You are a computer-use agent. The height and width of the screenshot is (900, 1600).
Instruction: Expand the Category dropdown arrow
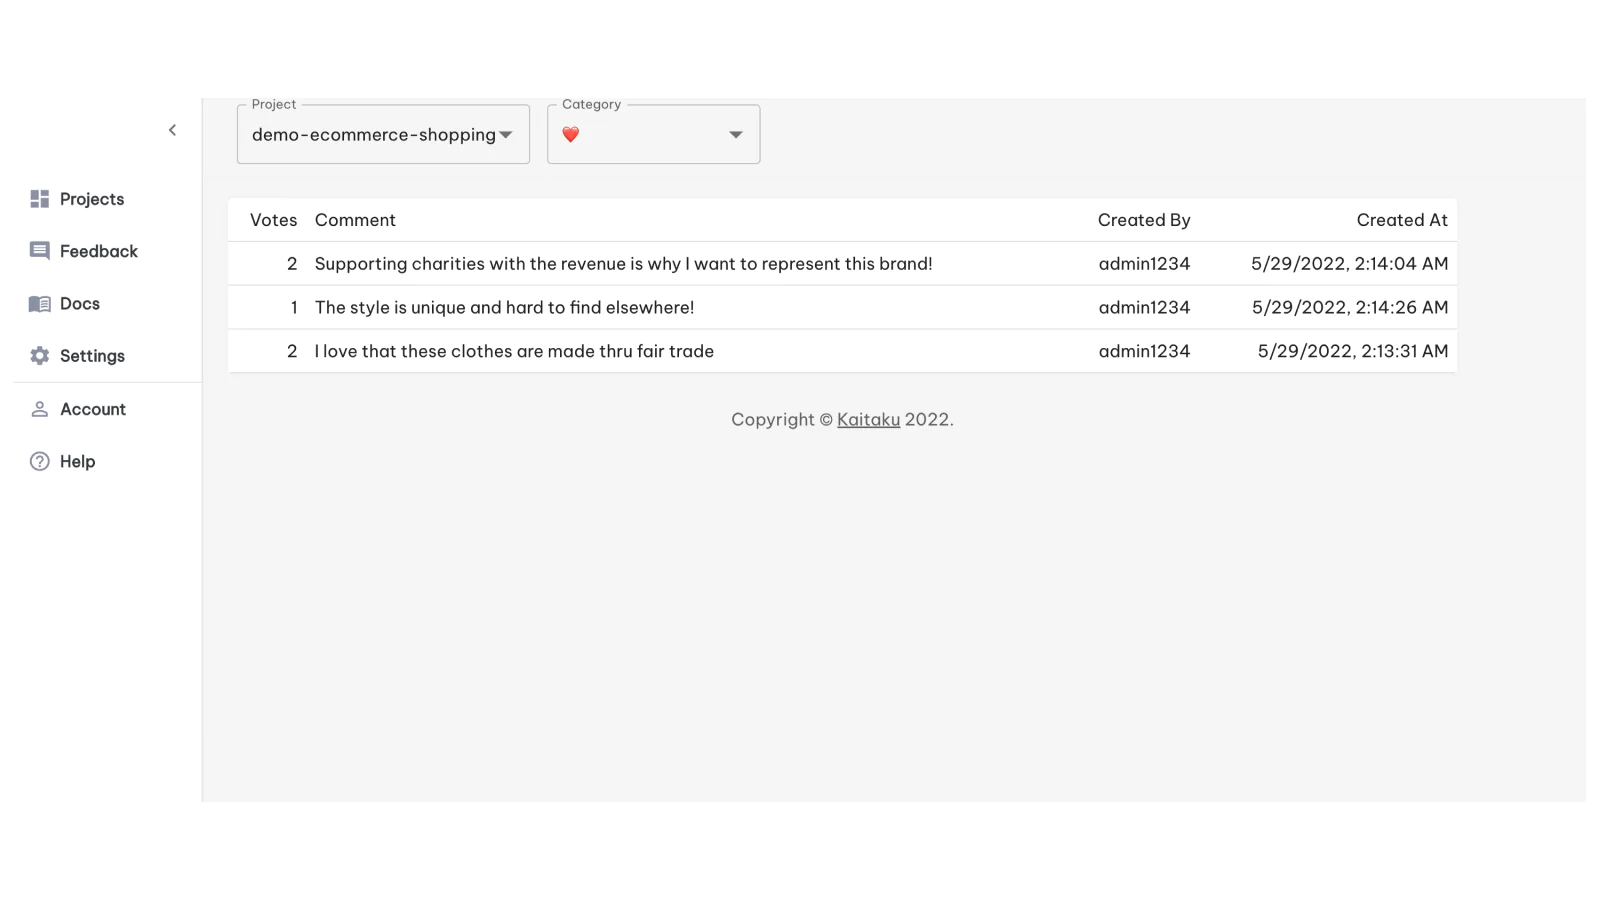(x=735, y=135)
